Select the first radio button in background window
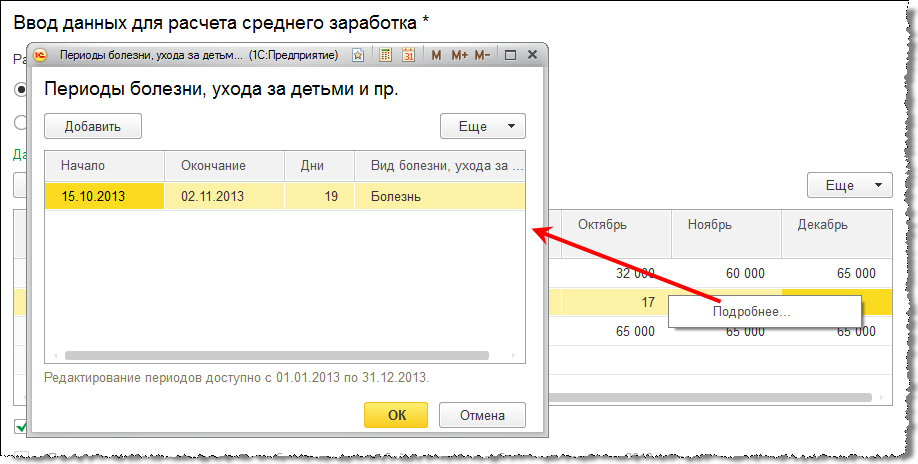This screenshot has width=918, height=464. point(21,90)
